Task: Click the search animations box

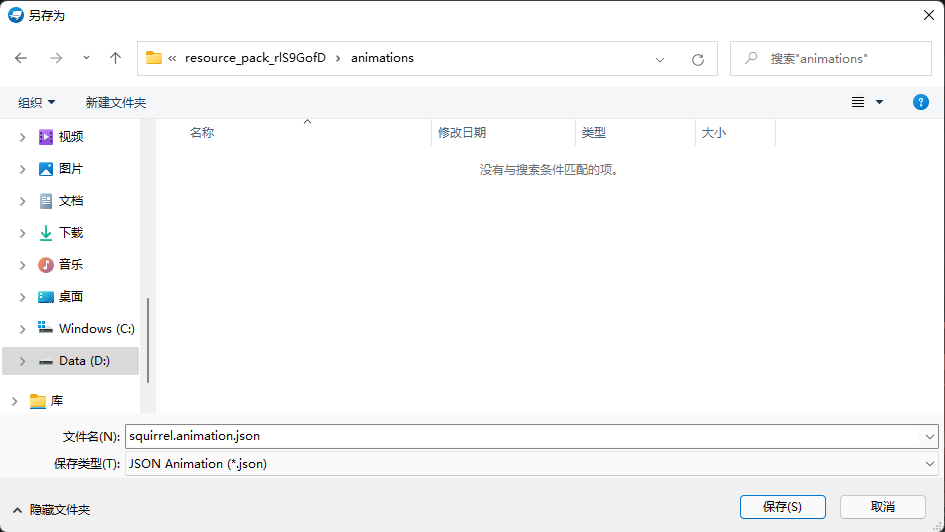Action: pos(830,58)
